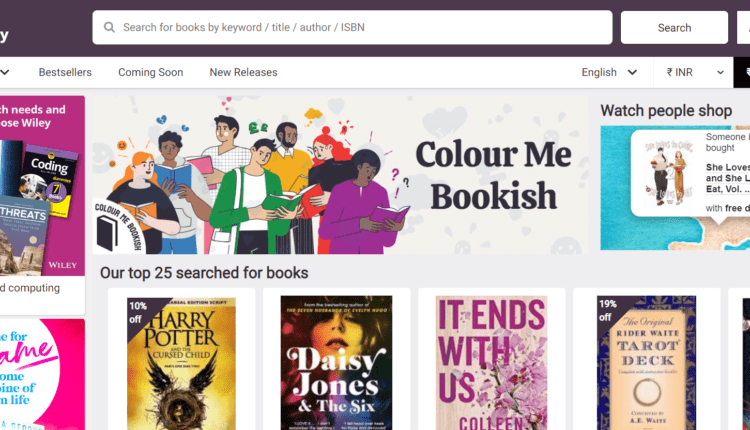Click the Colour Me Bookish book logo

pos(119,225)
